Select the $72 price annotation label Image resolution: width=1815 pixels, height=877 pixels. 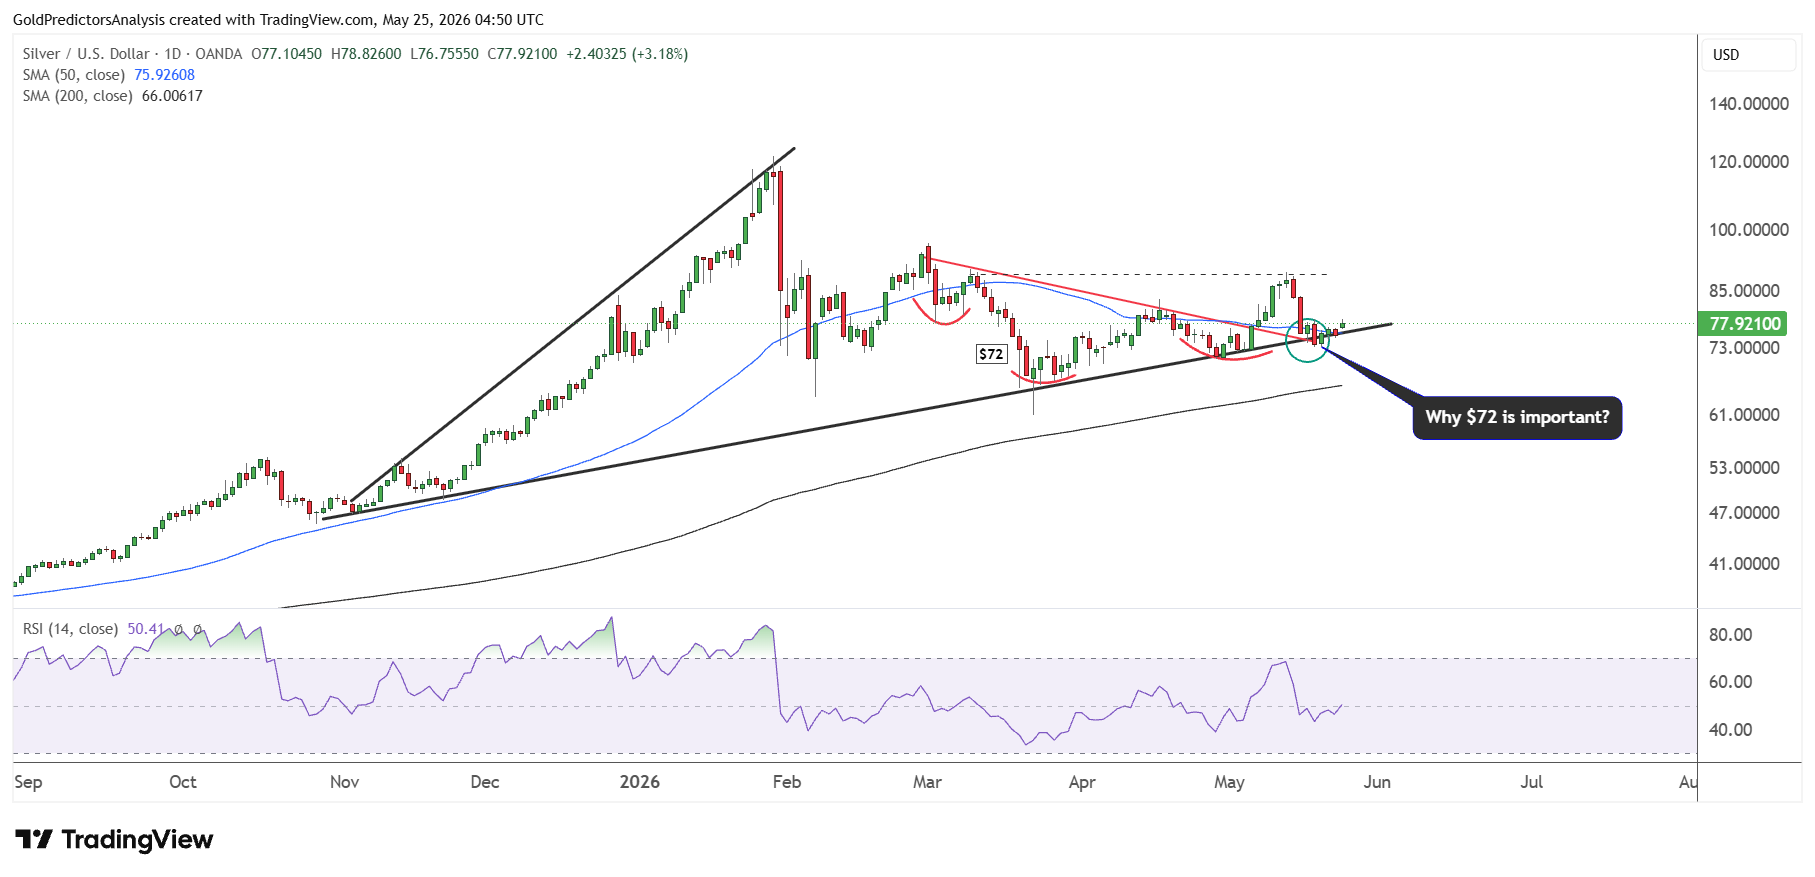click(x=991, y=354)
